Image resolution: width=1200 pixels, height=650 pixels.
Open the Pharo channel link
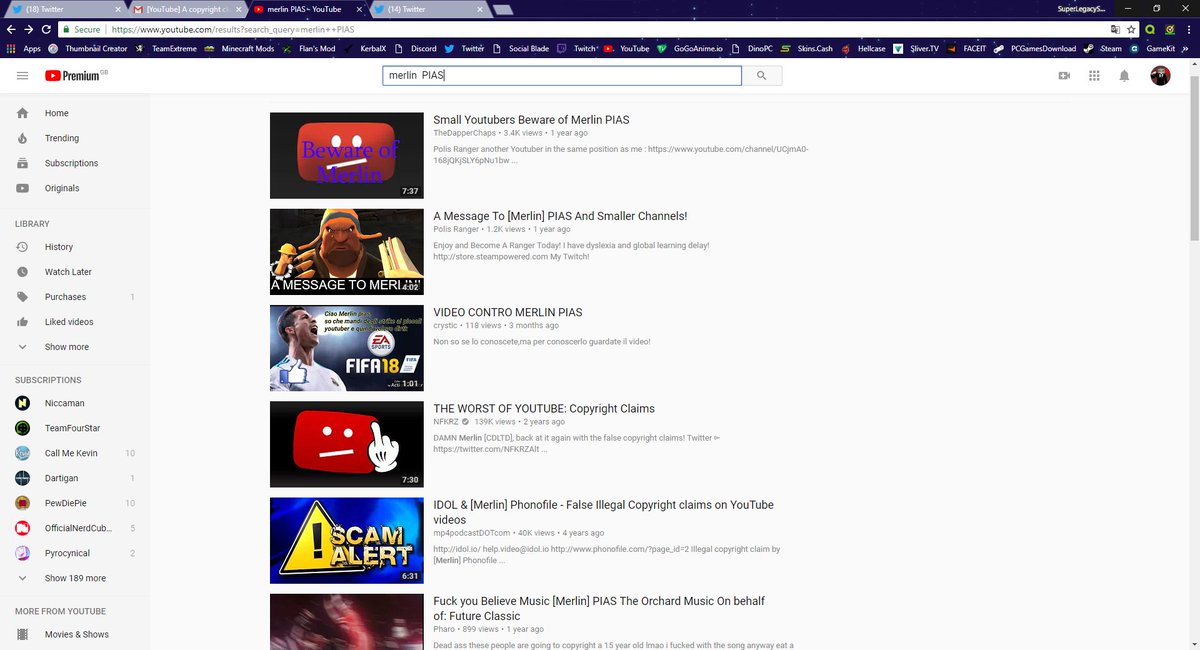pyautogui.click(x=445, y=629)
